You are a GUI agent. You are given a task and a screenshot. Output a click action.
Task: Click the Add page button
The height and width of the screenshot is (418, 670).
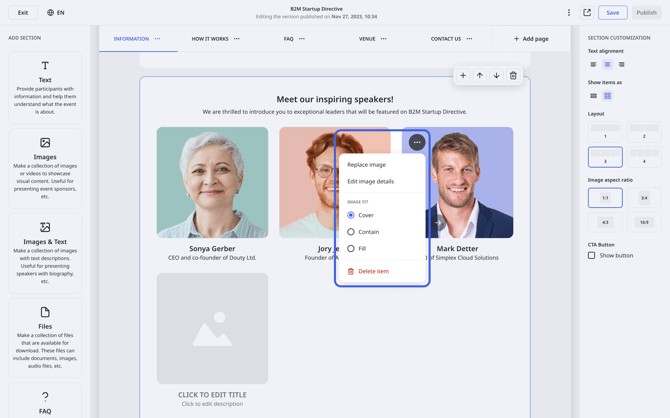tap(531, 38)
